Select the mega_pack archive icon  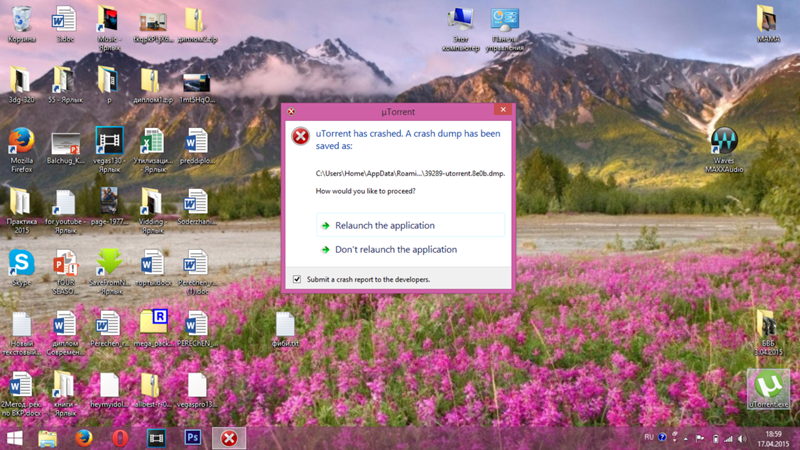click(x=153, y=328)
